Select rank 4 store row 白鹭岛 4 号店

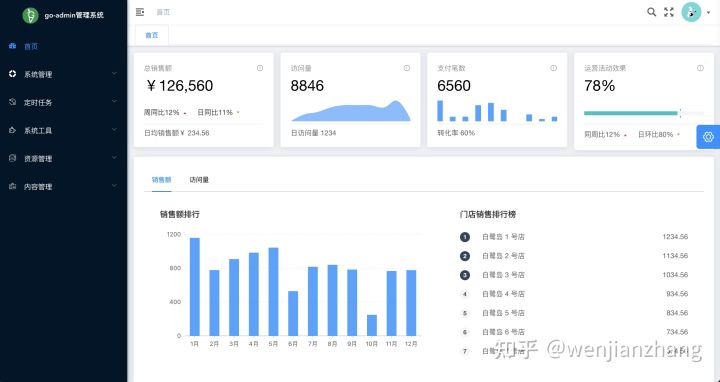tap(574, 294)
